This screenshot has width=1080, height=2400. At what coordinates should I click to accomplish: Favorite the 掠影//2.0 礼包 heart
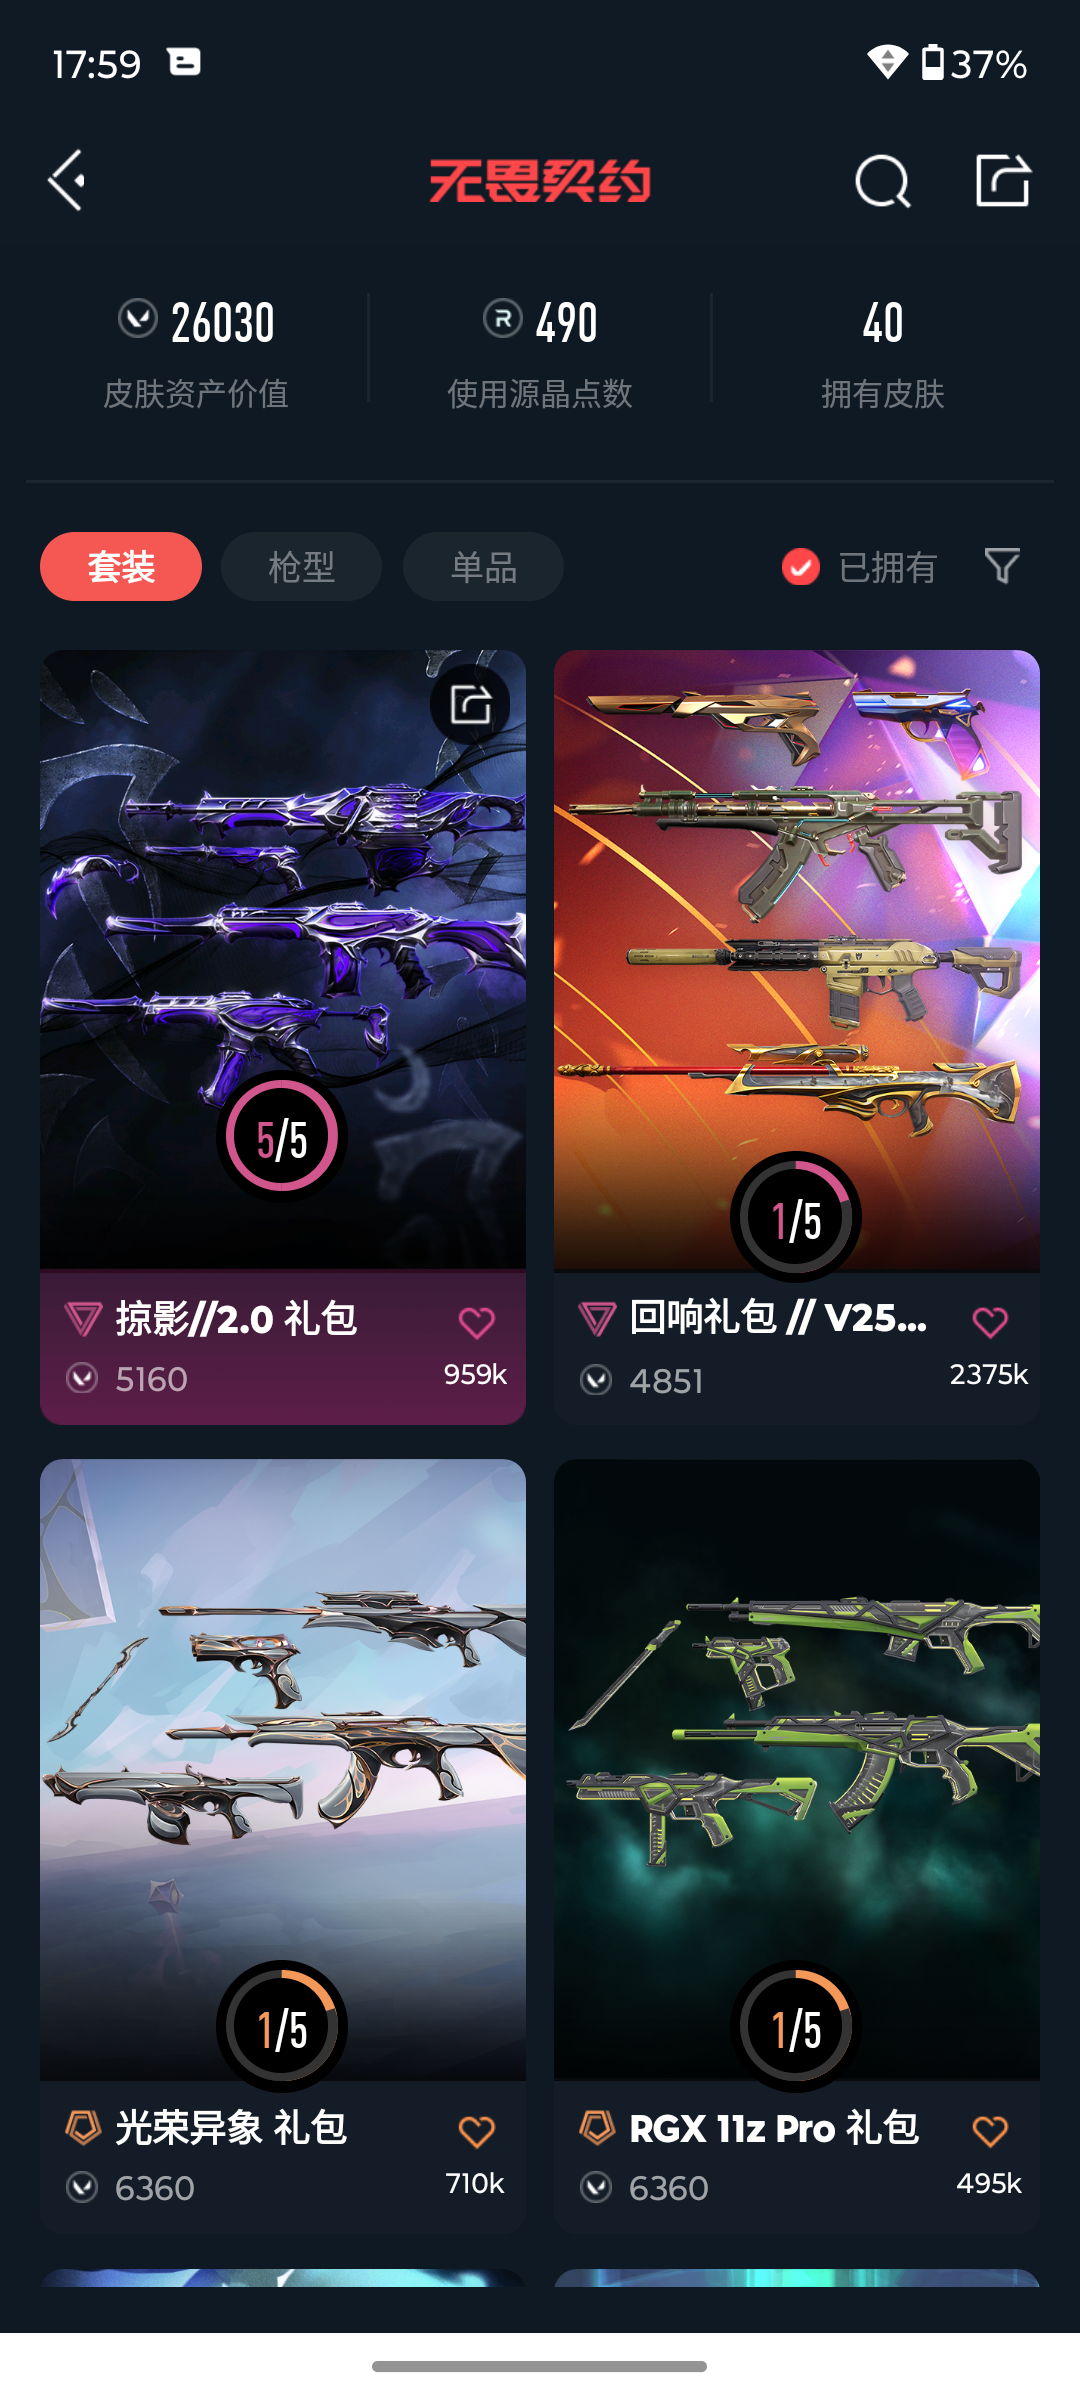477,1323
